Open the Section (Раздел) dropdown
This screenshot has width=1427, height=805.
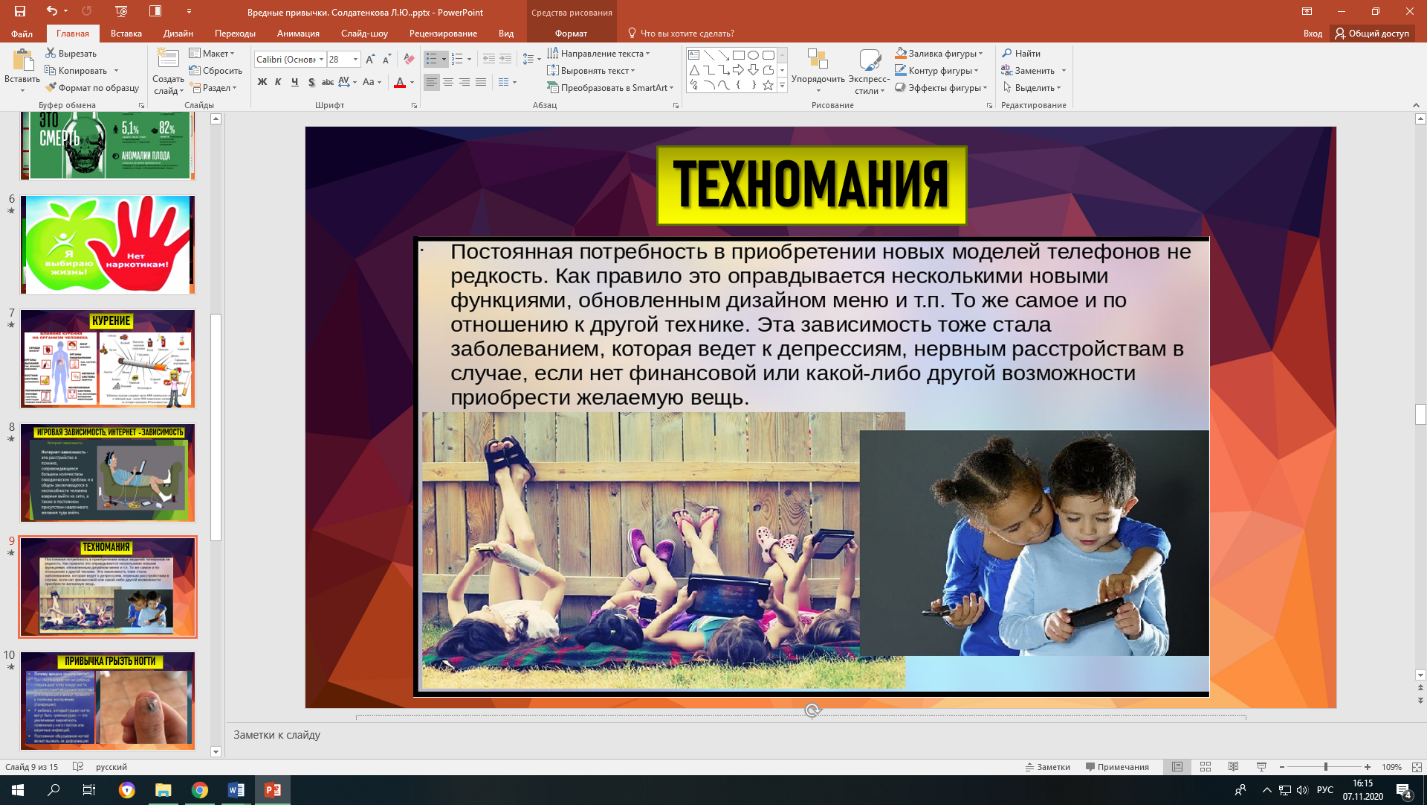pos(213,88)
